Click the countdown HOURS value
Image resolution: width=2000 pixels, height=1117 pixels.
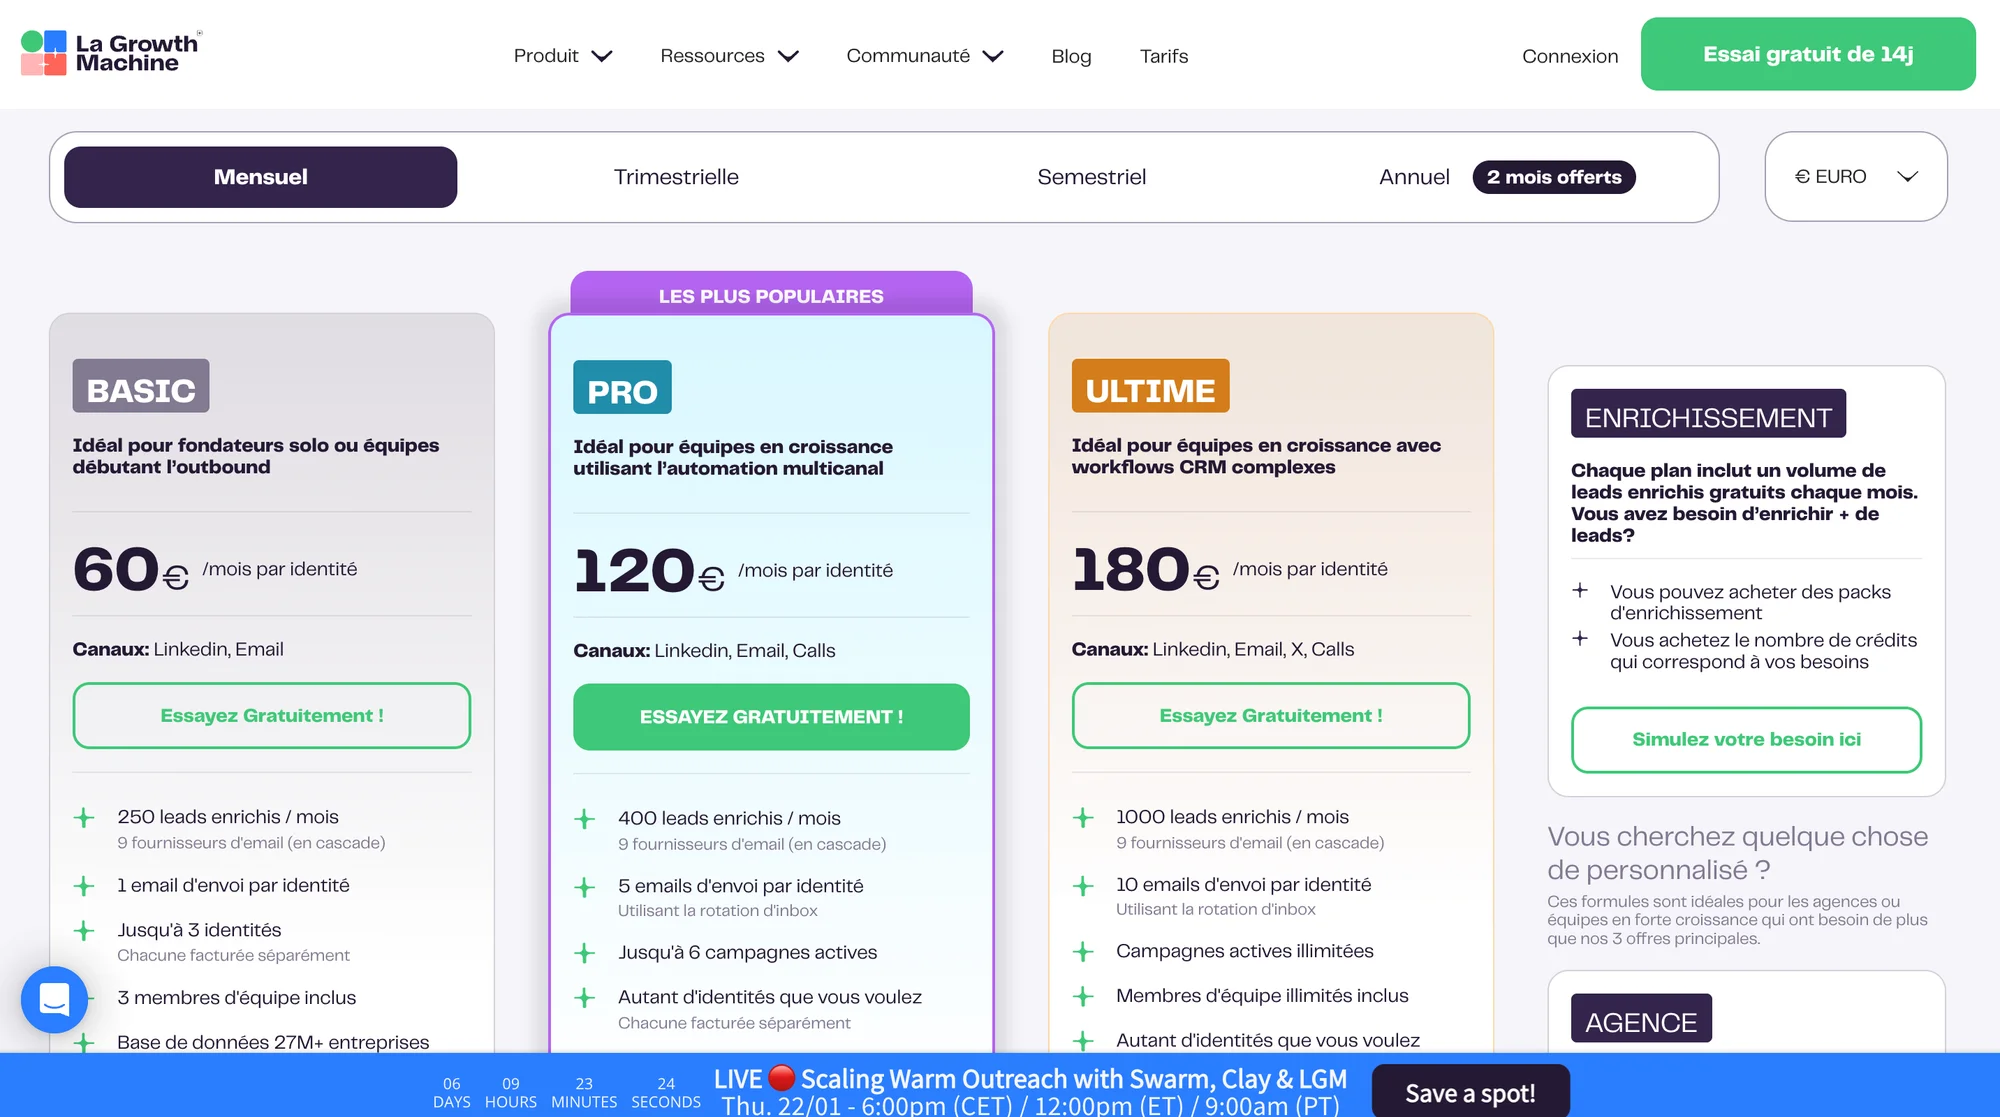pyautogui.click(x=511, y=1084)
